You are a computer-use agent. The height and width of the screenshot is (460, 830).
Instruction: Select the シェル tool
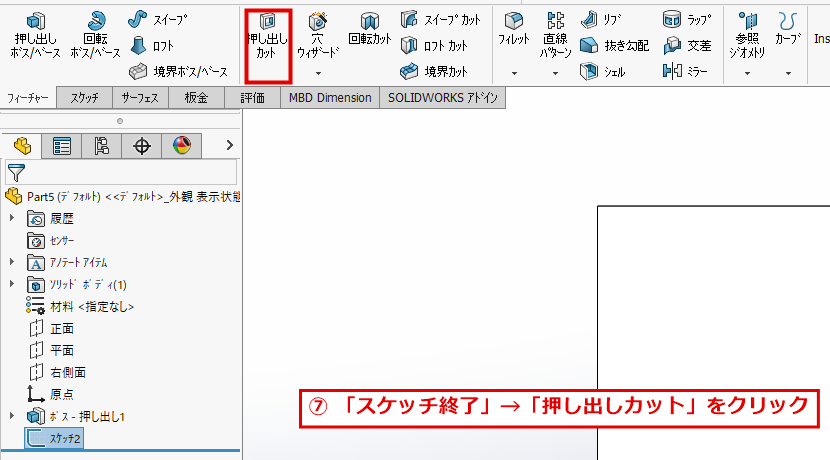tap(603, 71)
